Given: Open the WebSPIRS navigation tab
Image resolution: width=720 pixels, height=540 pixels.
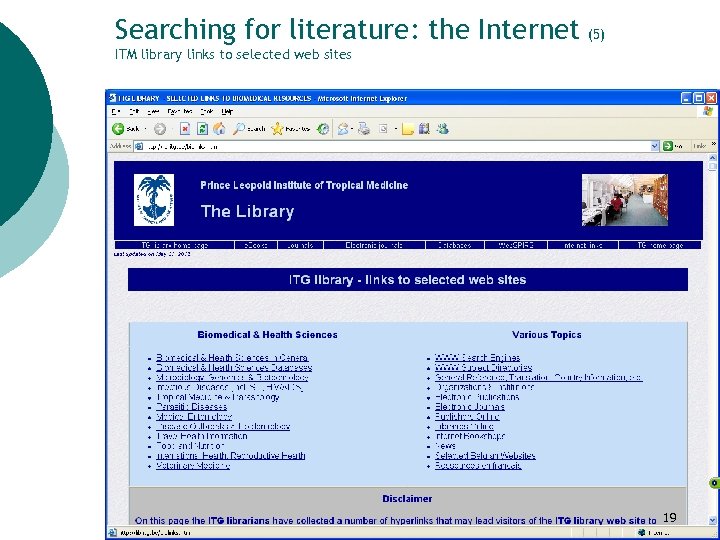Looking at the screenshot, I should 516,245.
